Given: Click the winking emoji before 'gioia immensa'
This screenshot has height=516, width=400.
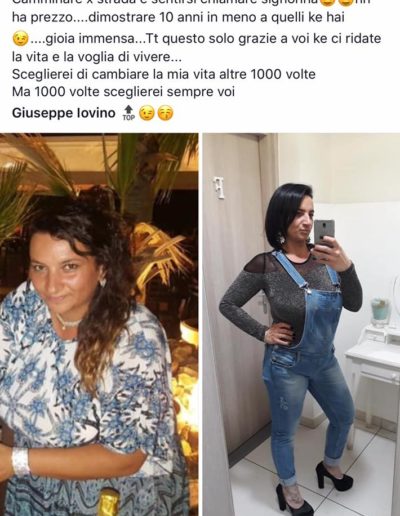Looking at the screenshot, I should coord(21,39).
